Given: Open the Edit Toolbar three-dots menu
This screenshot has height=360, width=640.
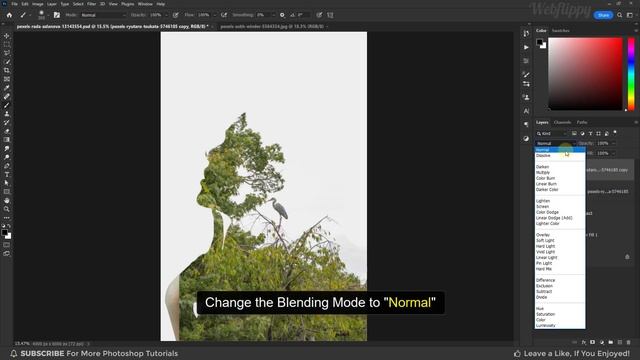Looking at the screenshot, I should coord(7,218).
